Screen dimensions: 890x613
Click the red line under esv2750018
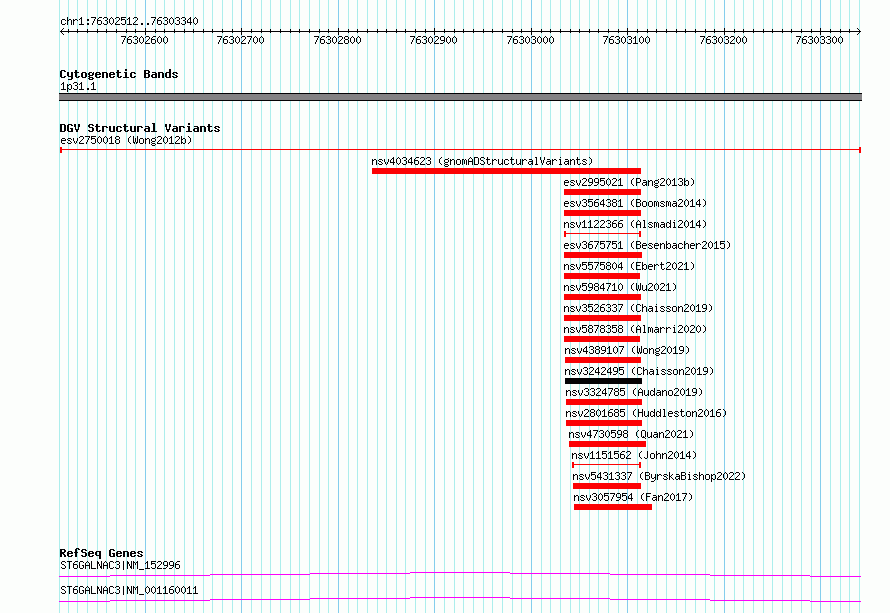click(x=460, y=150)
